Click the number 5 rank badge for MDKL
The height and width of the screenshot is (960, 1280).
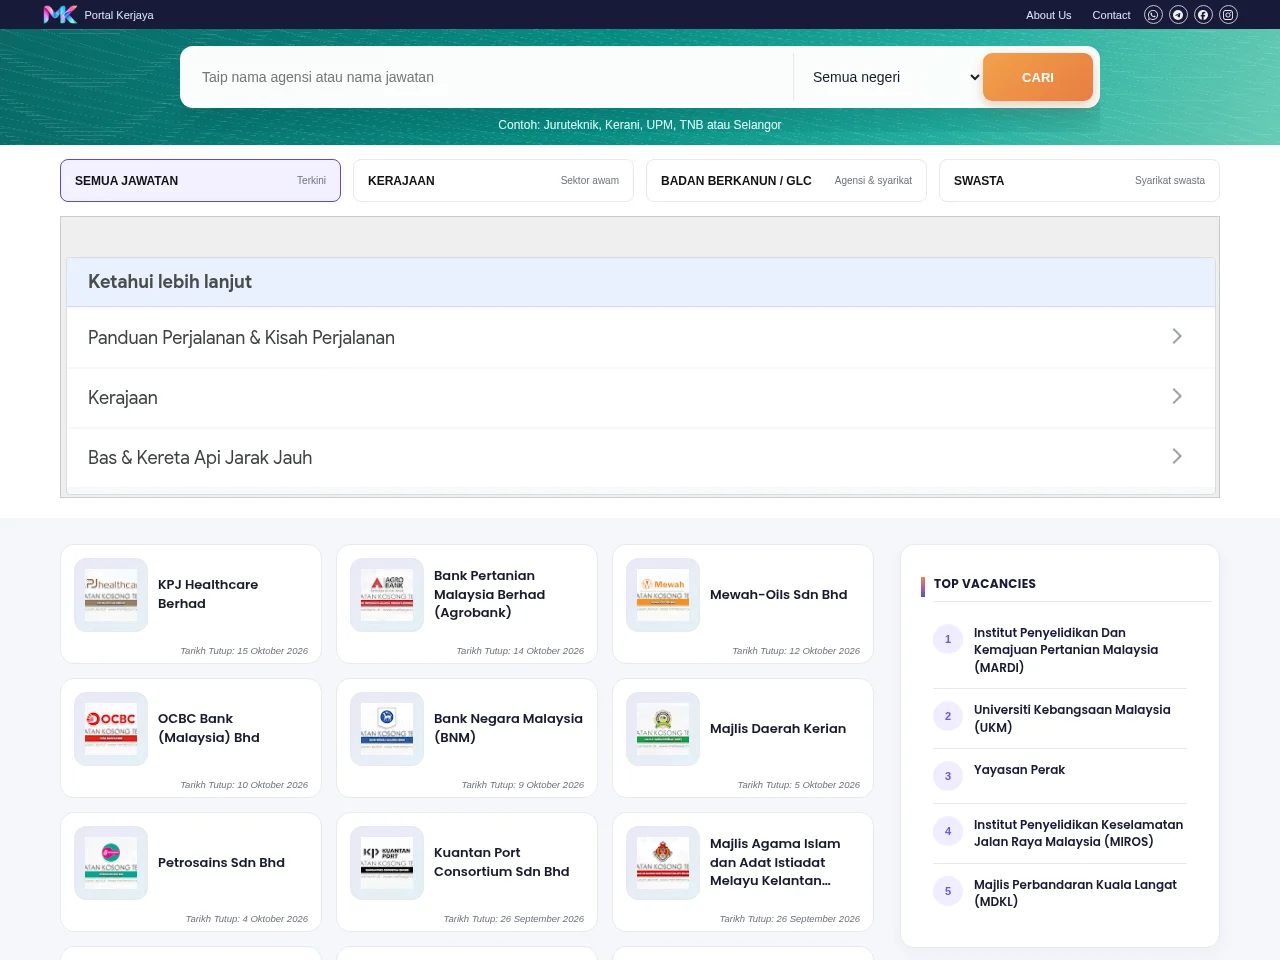coord(948,891)
